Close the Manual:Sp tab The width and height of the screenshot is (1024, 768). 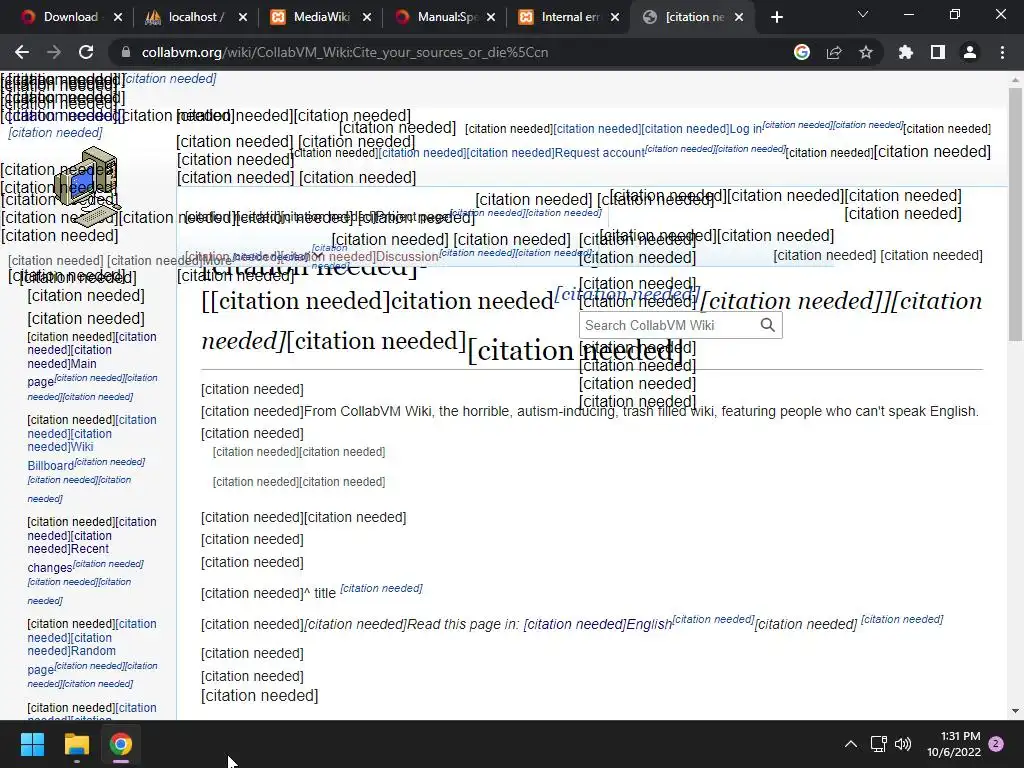coord(491,18)
